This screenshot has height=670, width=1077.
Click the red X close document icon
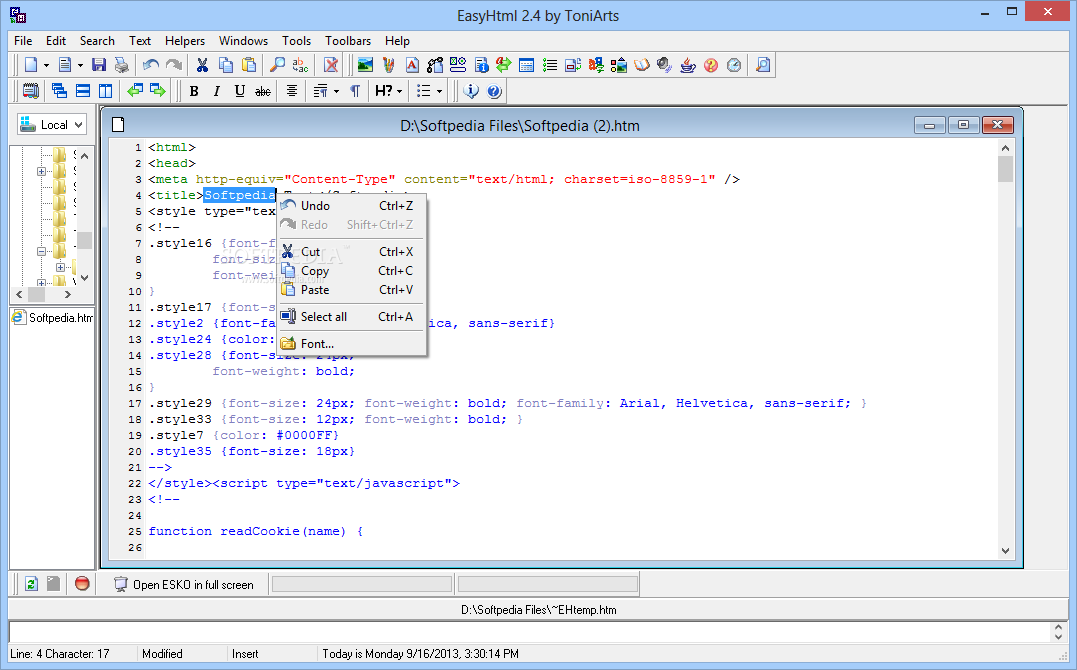(x=331, y=65)
